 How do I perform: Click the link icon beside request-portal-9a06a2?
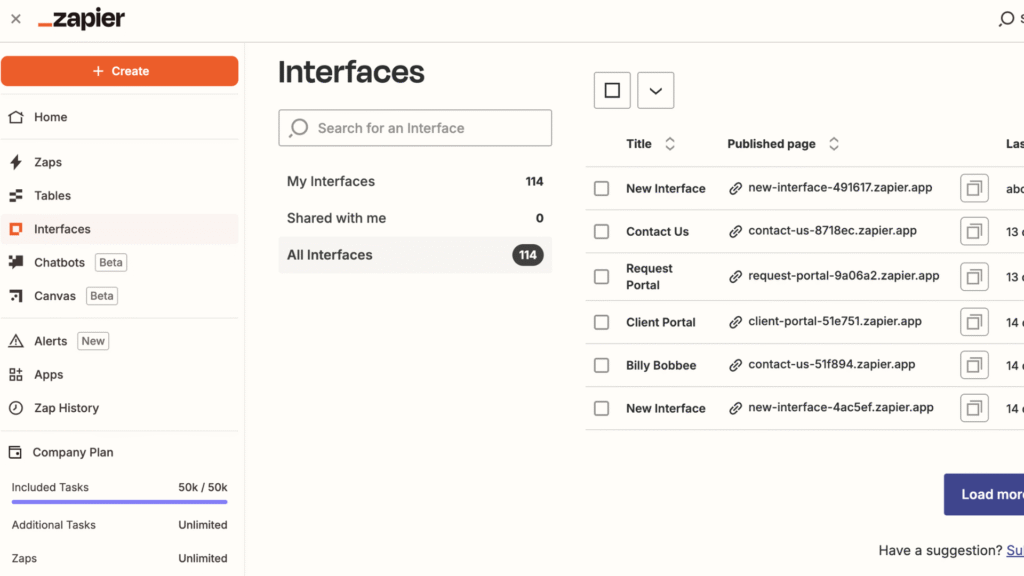tap(735, 277)
